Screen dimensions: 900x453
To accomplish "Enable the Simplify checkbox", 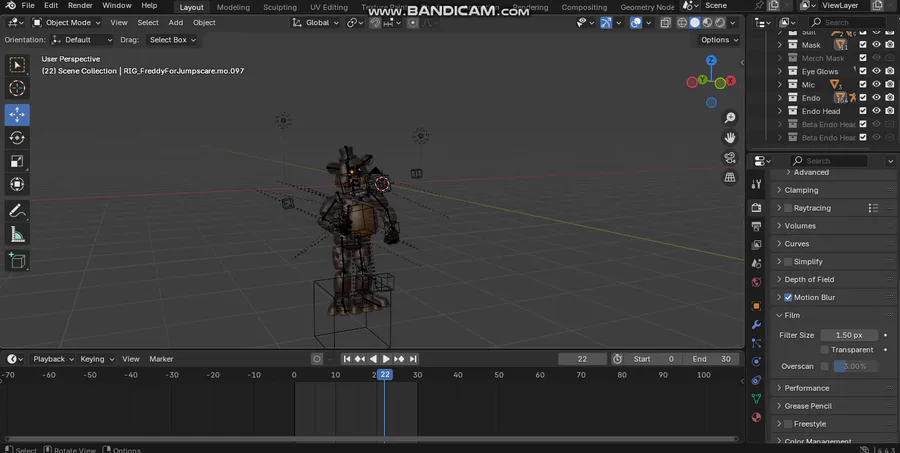I will tap(788, 262).
